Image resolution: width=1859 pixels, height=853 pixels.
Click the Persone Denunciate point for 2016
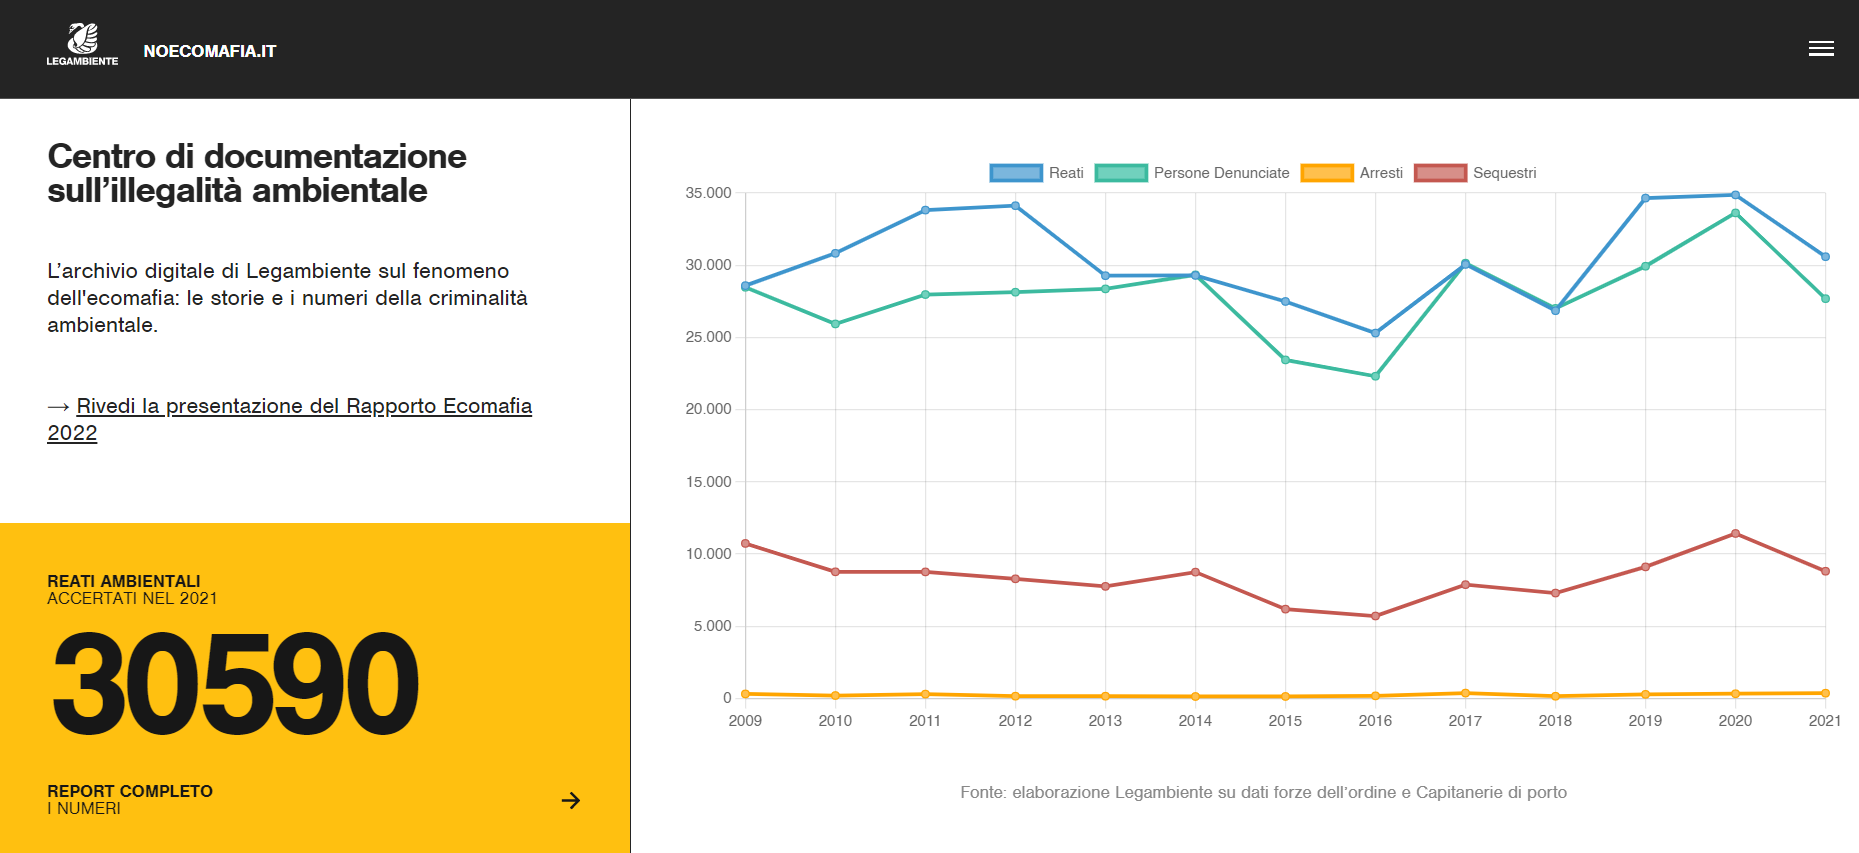coord(1375,376)
